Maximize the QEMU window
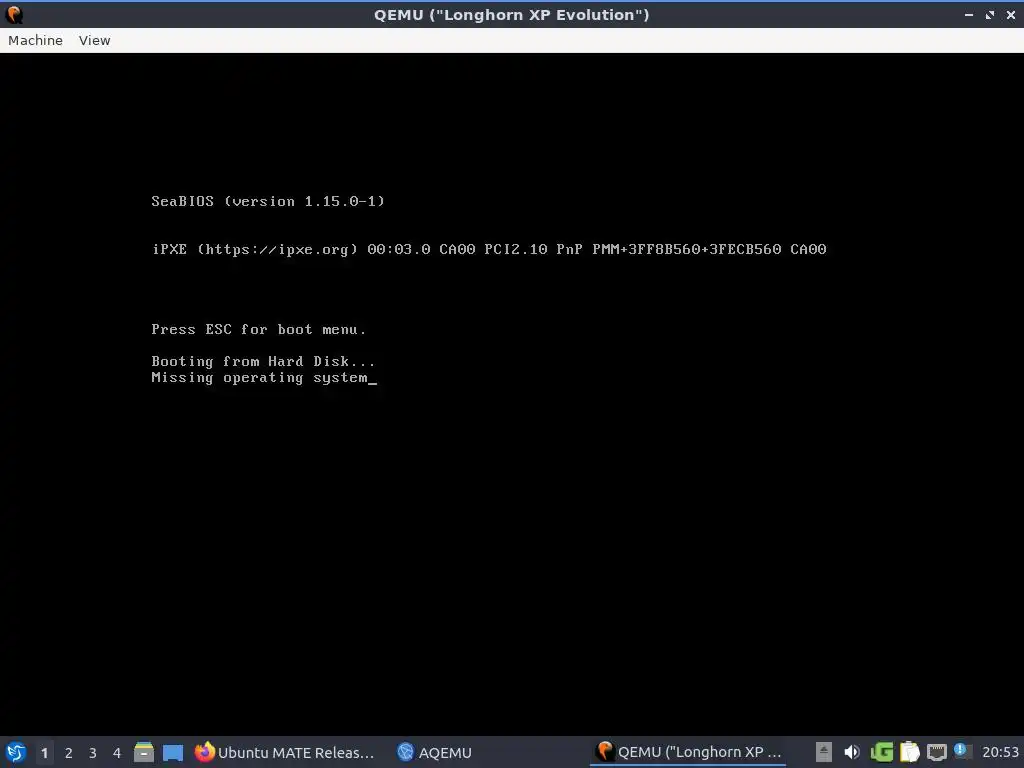Viewport: 1024px width, 768px height. pos(989,14)
